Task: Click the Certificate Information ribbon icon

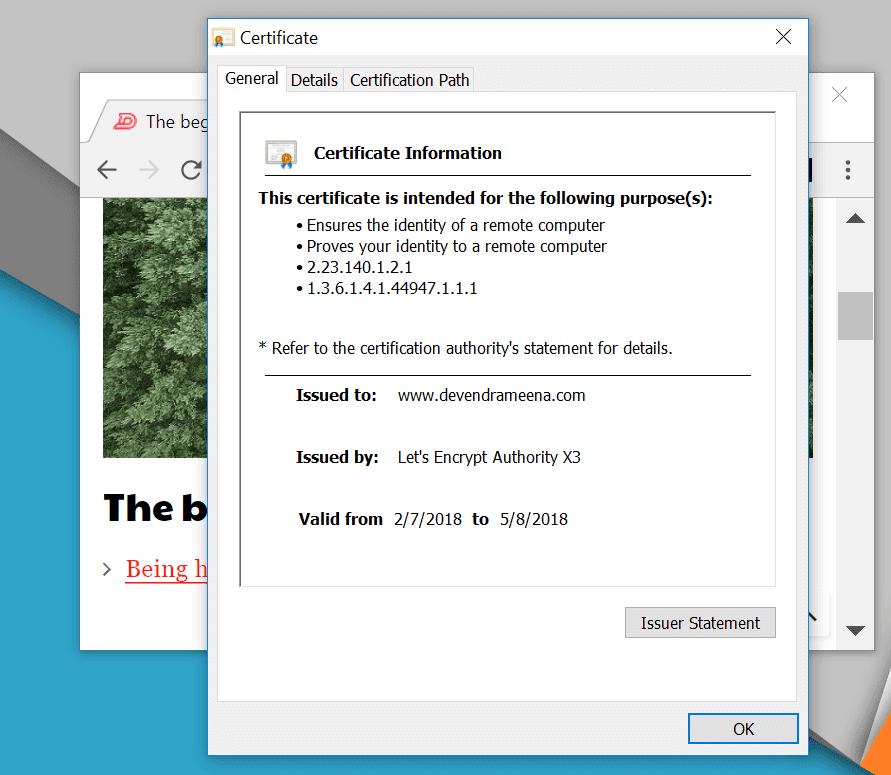Action: point(281,154)
